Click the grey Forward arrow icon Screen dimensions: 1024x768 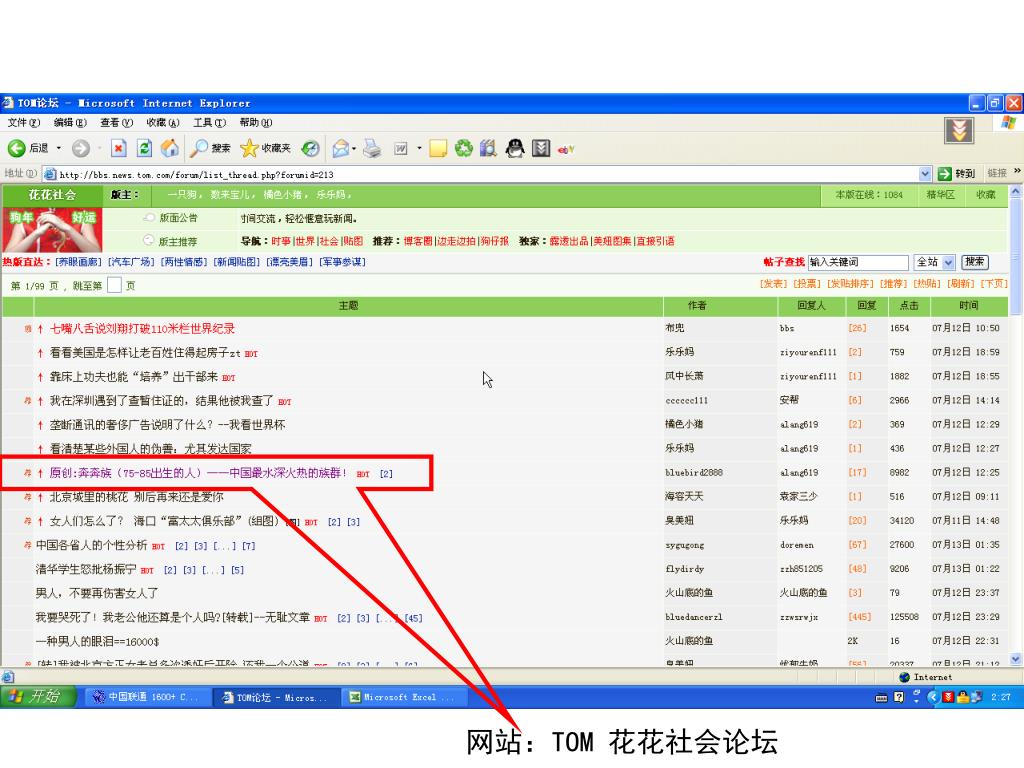coord(80,149)
